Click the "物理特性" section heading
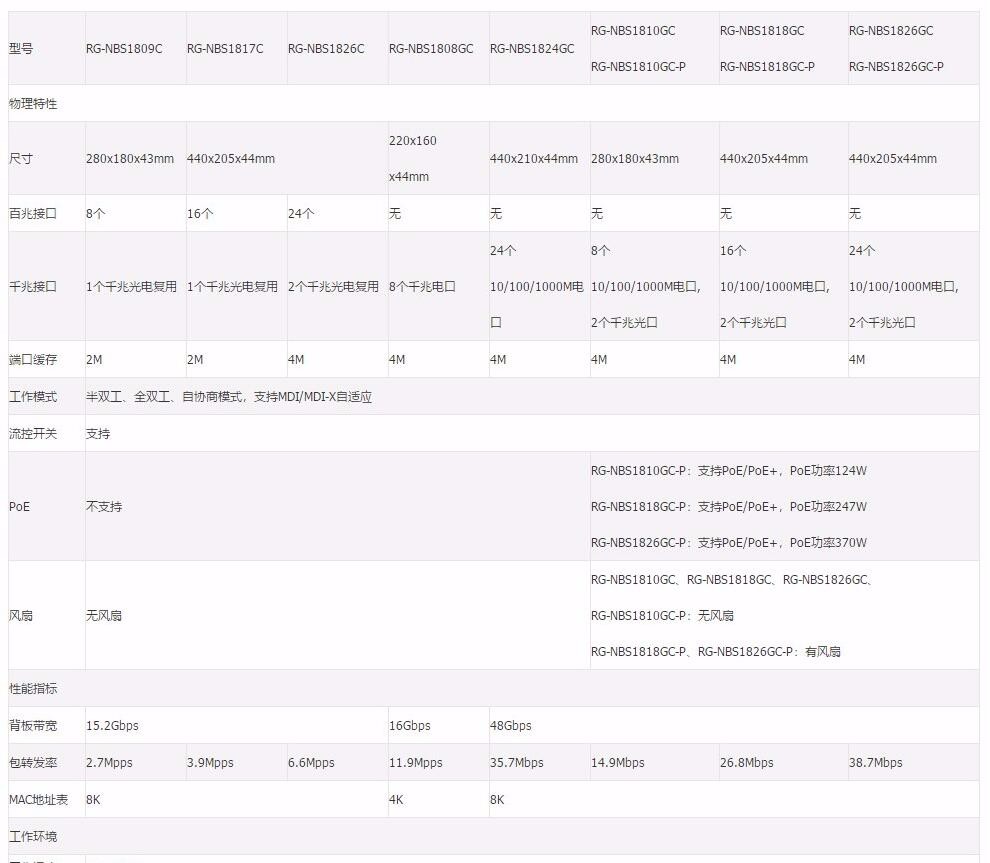This screenshot has width=990, height=863. coord(33,104)
